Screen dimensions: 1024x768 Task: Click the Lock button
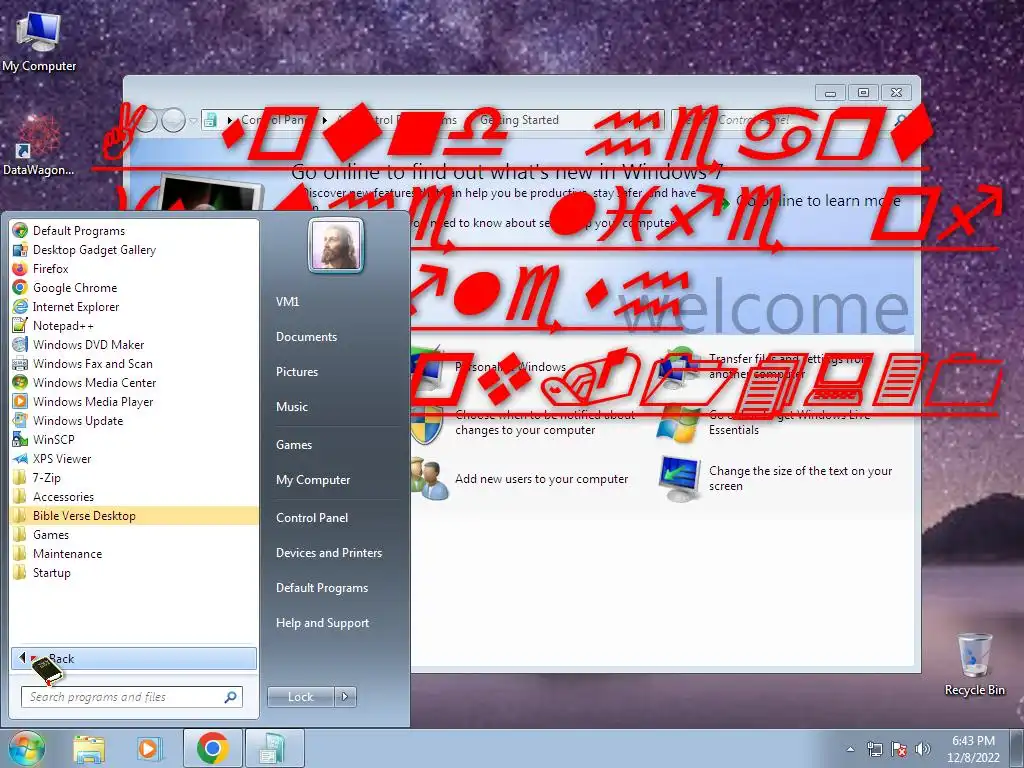click(x=300, y=697)
